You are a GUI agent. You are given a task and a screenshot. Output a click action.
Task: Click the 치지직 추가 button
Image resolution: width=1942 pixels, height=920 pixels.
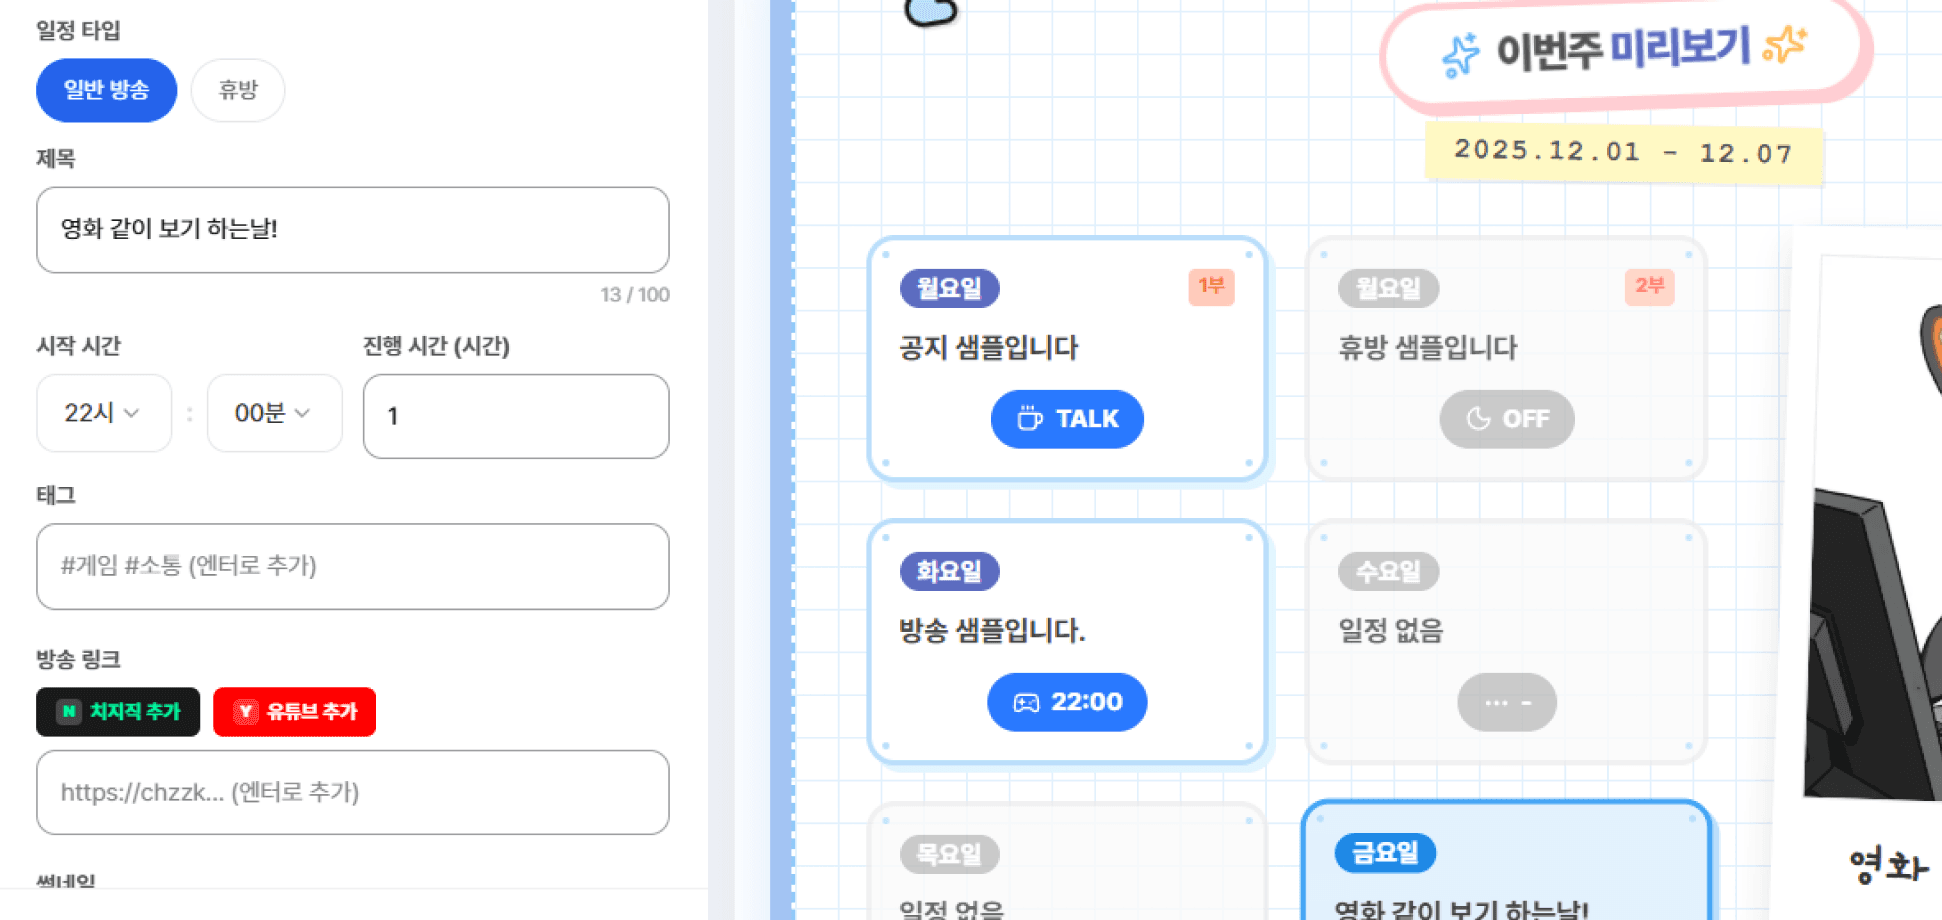117,711
